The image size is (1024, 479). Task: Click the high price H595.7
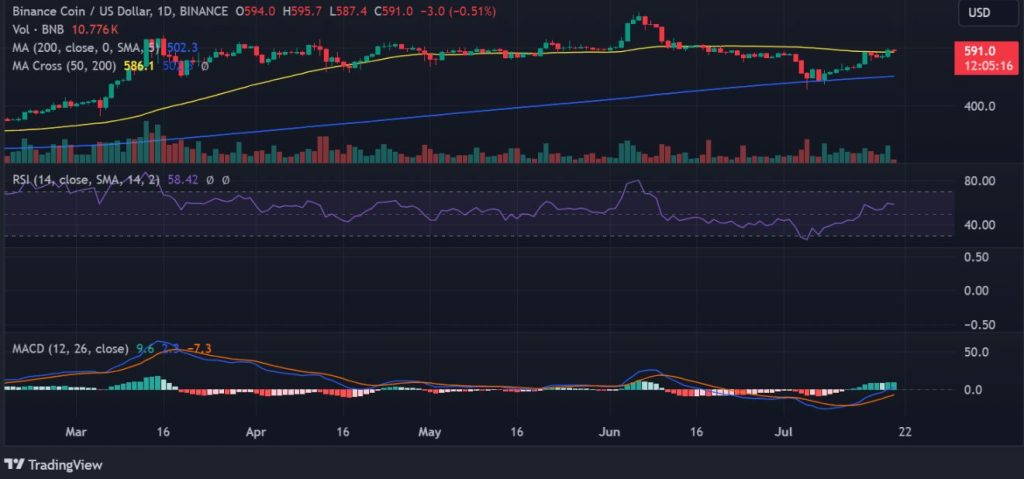302,12
